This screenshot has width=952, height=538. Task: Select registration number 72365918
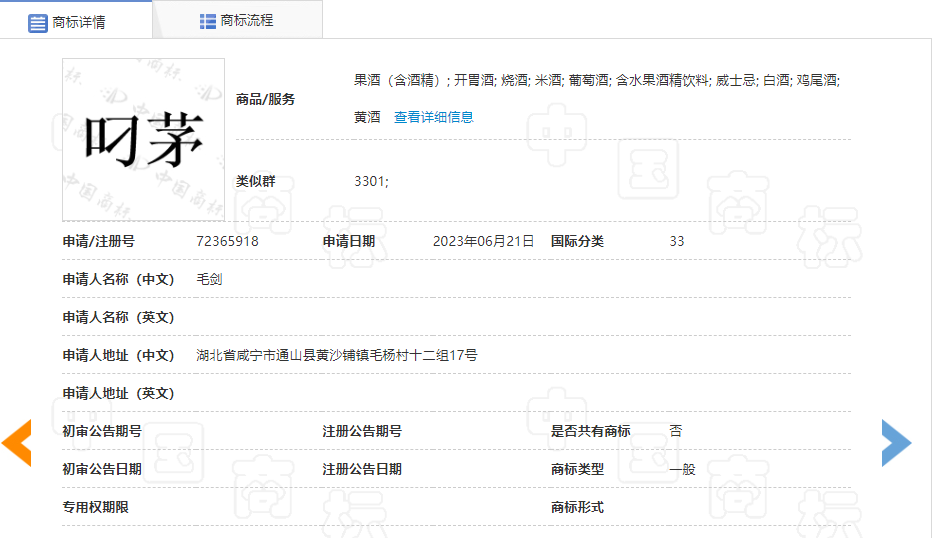[x=227, y=241]
